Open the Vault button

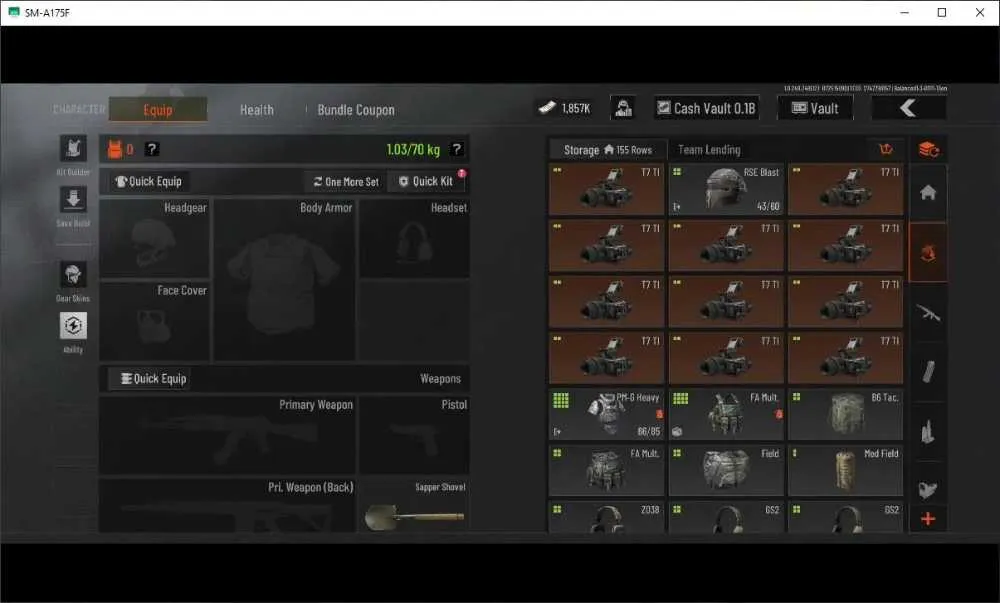815,108
